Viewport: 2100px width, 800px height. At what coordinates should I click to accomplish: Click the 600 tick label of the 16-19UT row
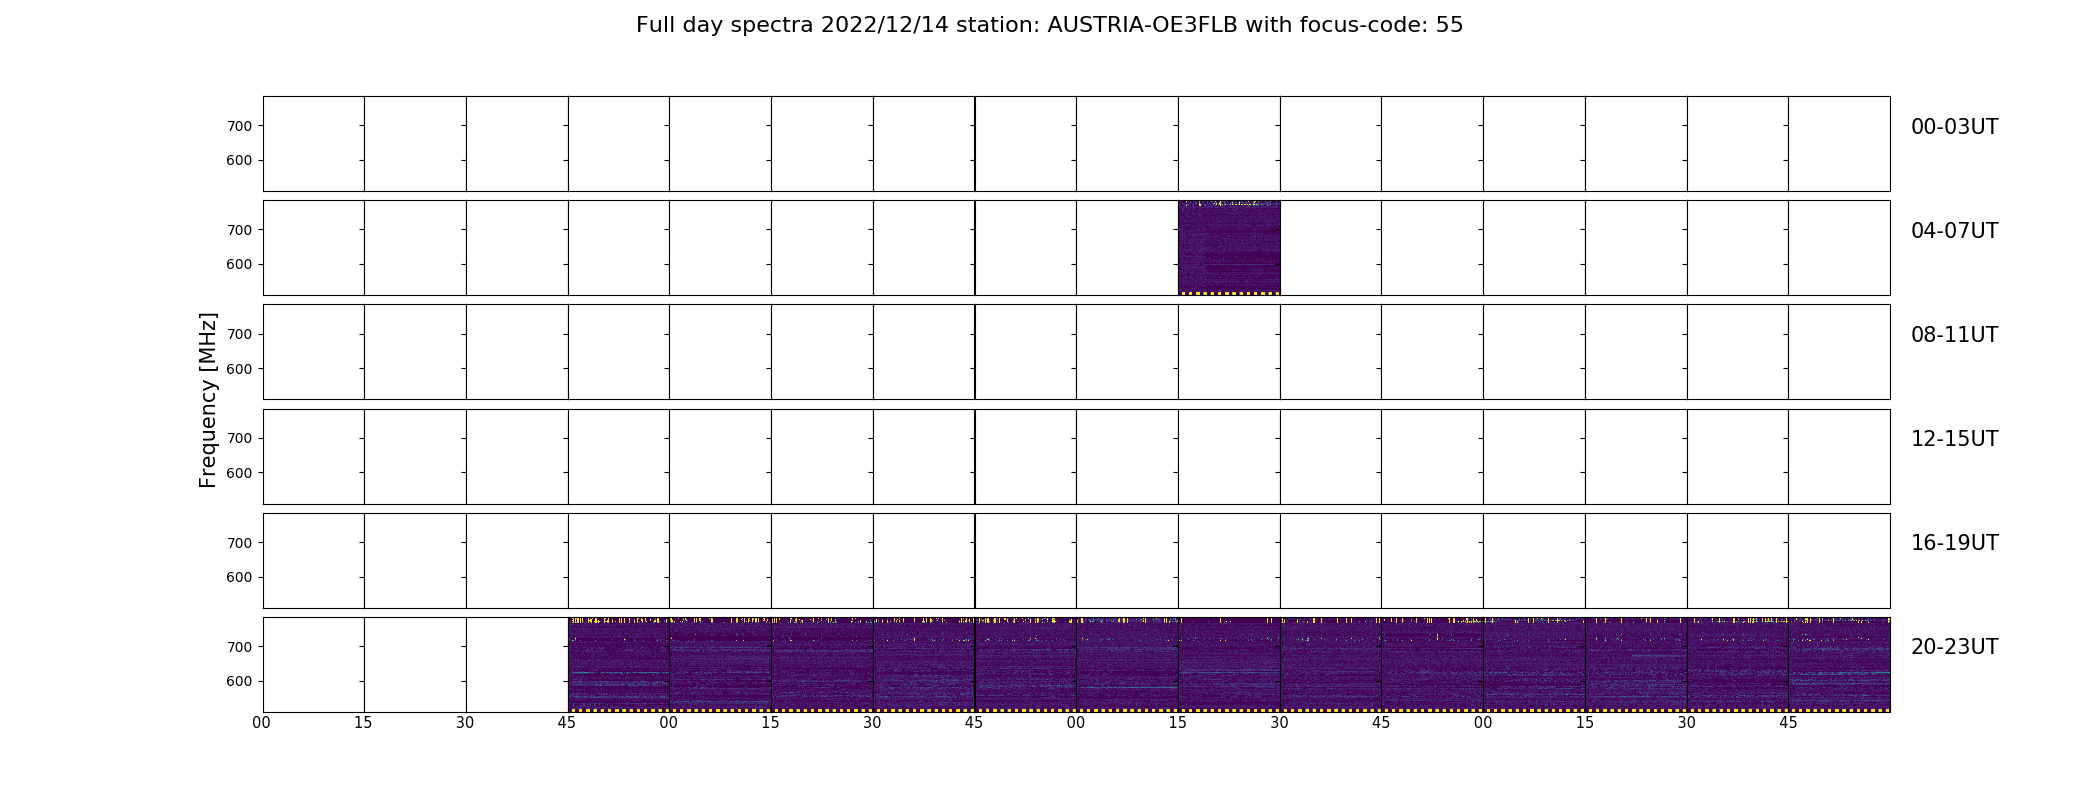pyautogui.click(x=239, y=577)
